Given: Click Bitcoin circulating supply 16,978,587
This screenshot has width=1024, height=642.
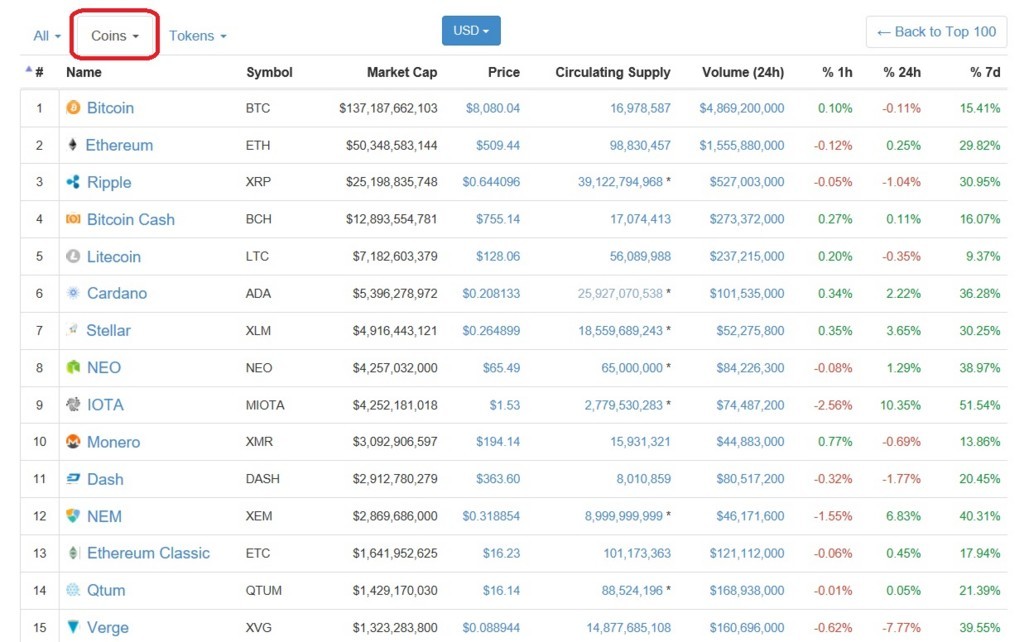Looking at the screenshot, I should (640, 108).
